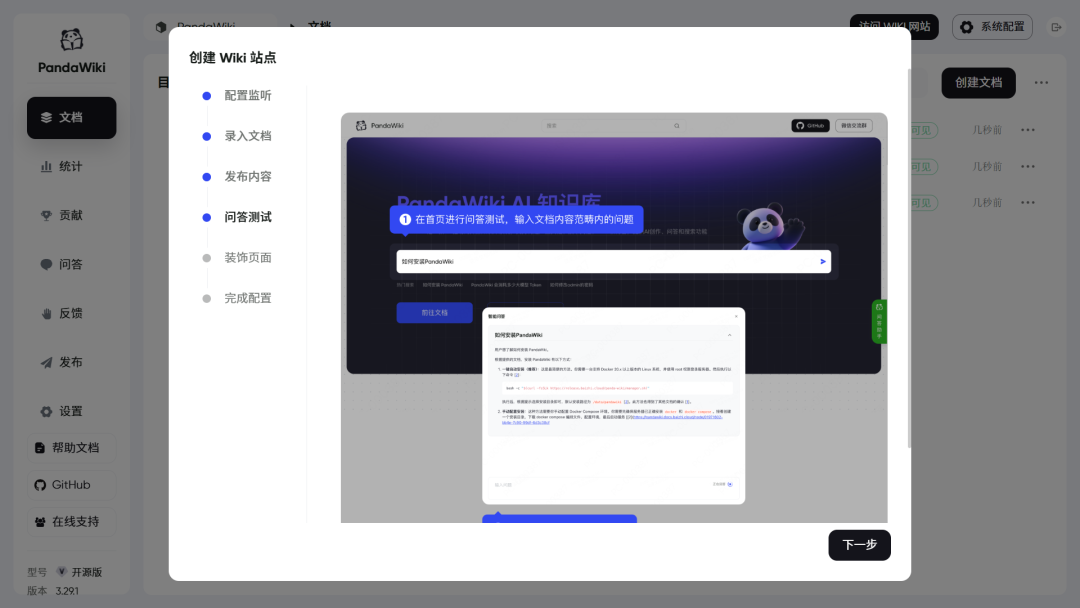Select the 发布内容 step
Screen dimensions: 1080x608
237,177
